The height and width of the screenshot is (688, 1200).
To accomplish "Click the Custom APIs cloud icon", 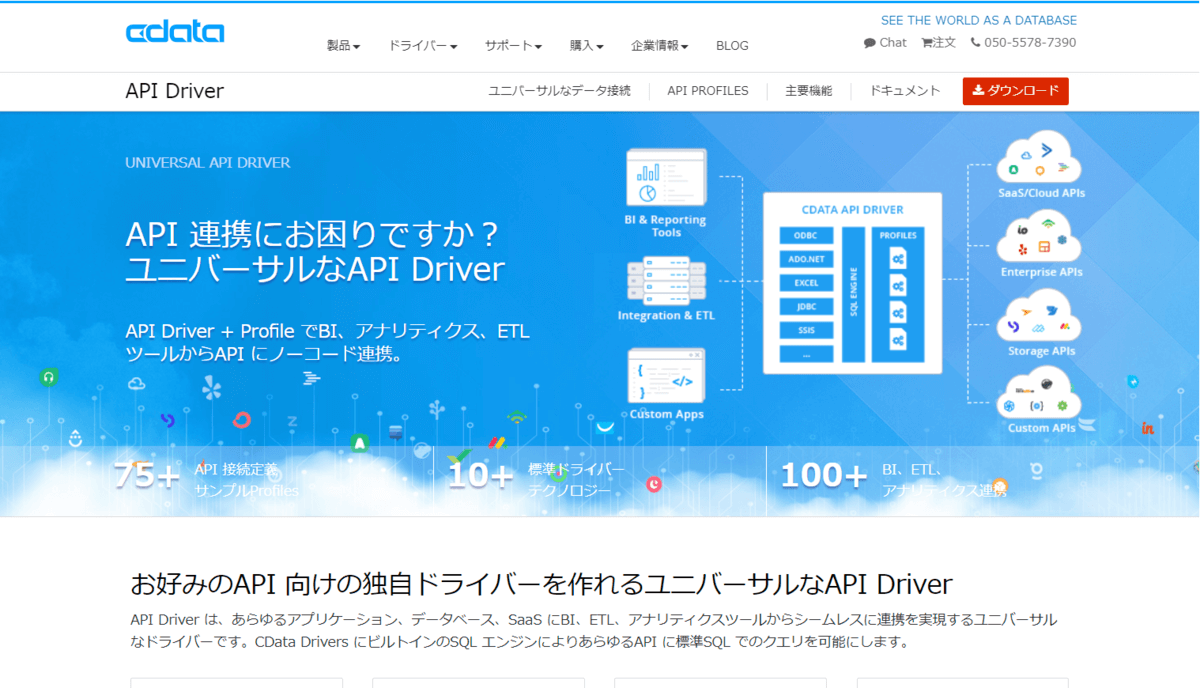I will 1040,393.
